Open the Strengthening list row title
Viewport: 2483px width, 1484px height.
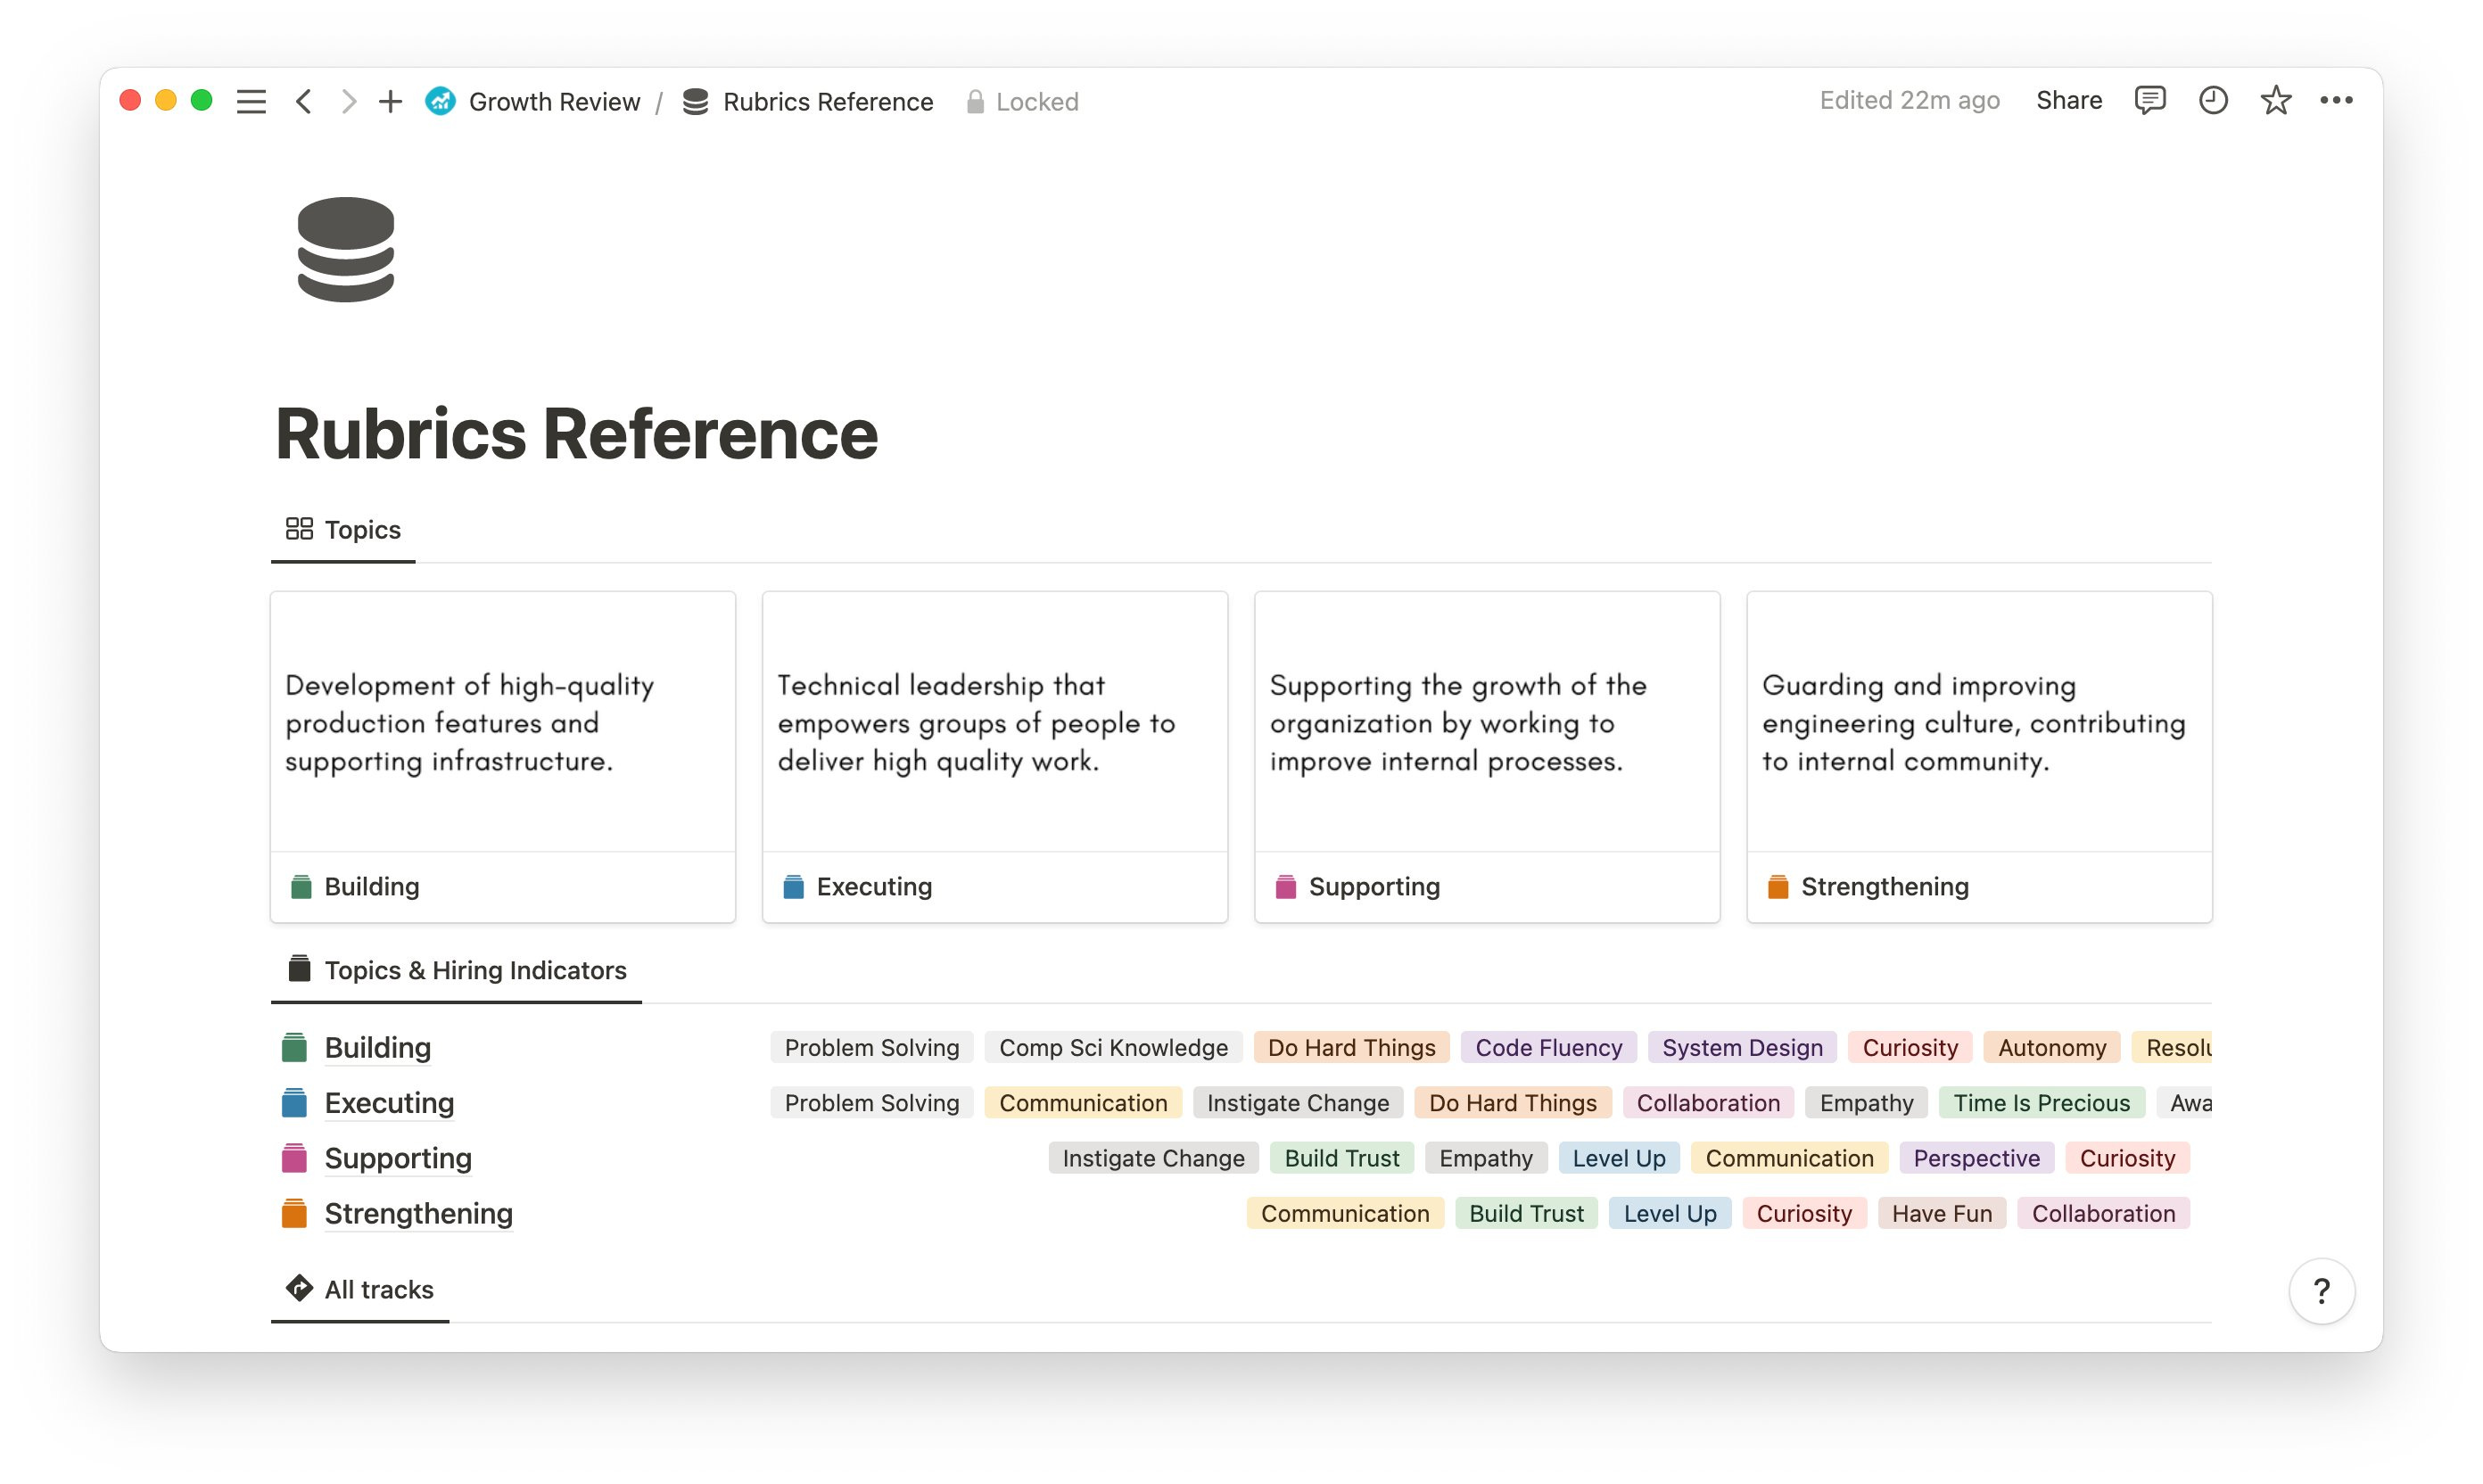pos(418,1212)
